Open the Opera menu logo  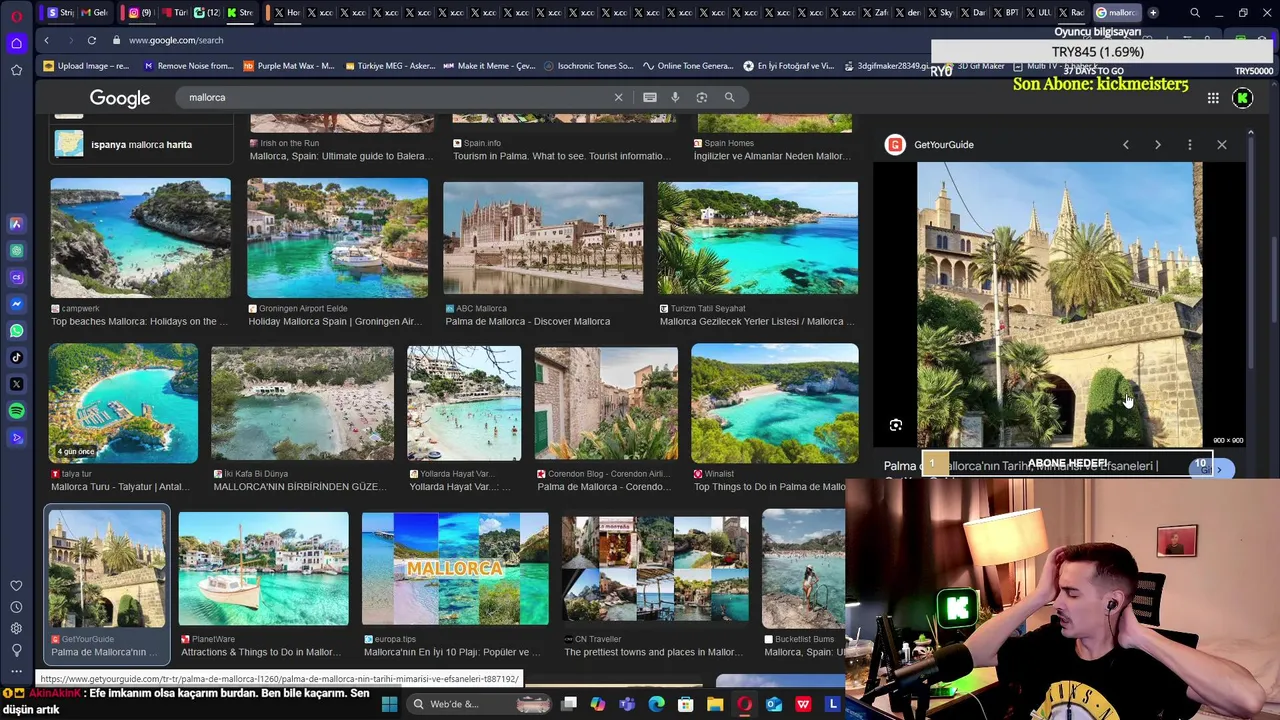(x=16, y=16)
